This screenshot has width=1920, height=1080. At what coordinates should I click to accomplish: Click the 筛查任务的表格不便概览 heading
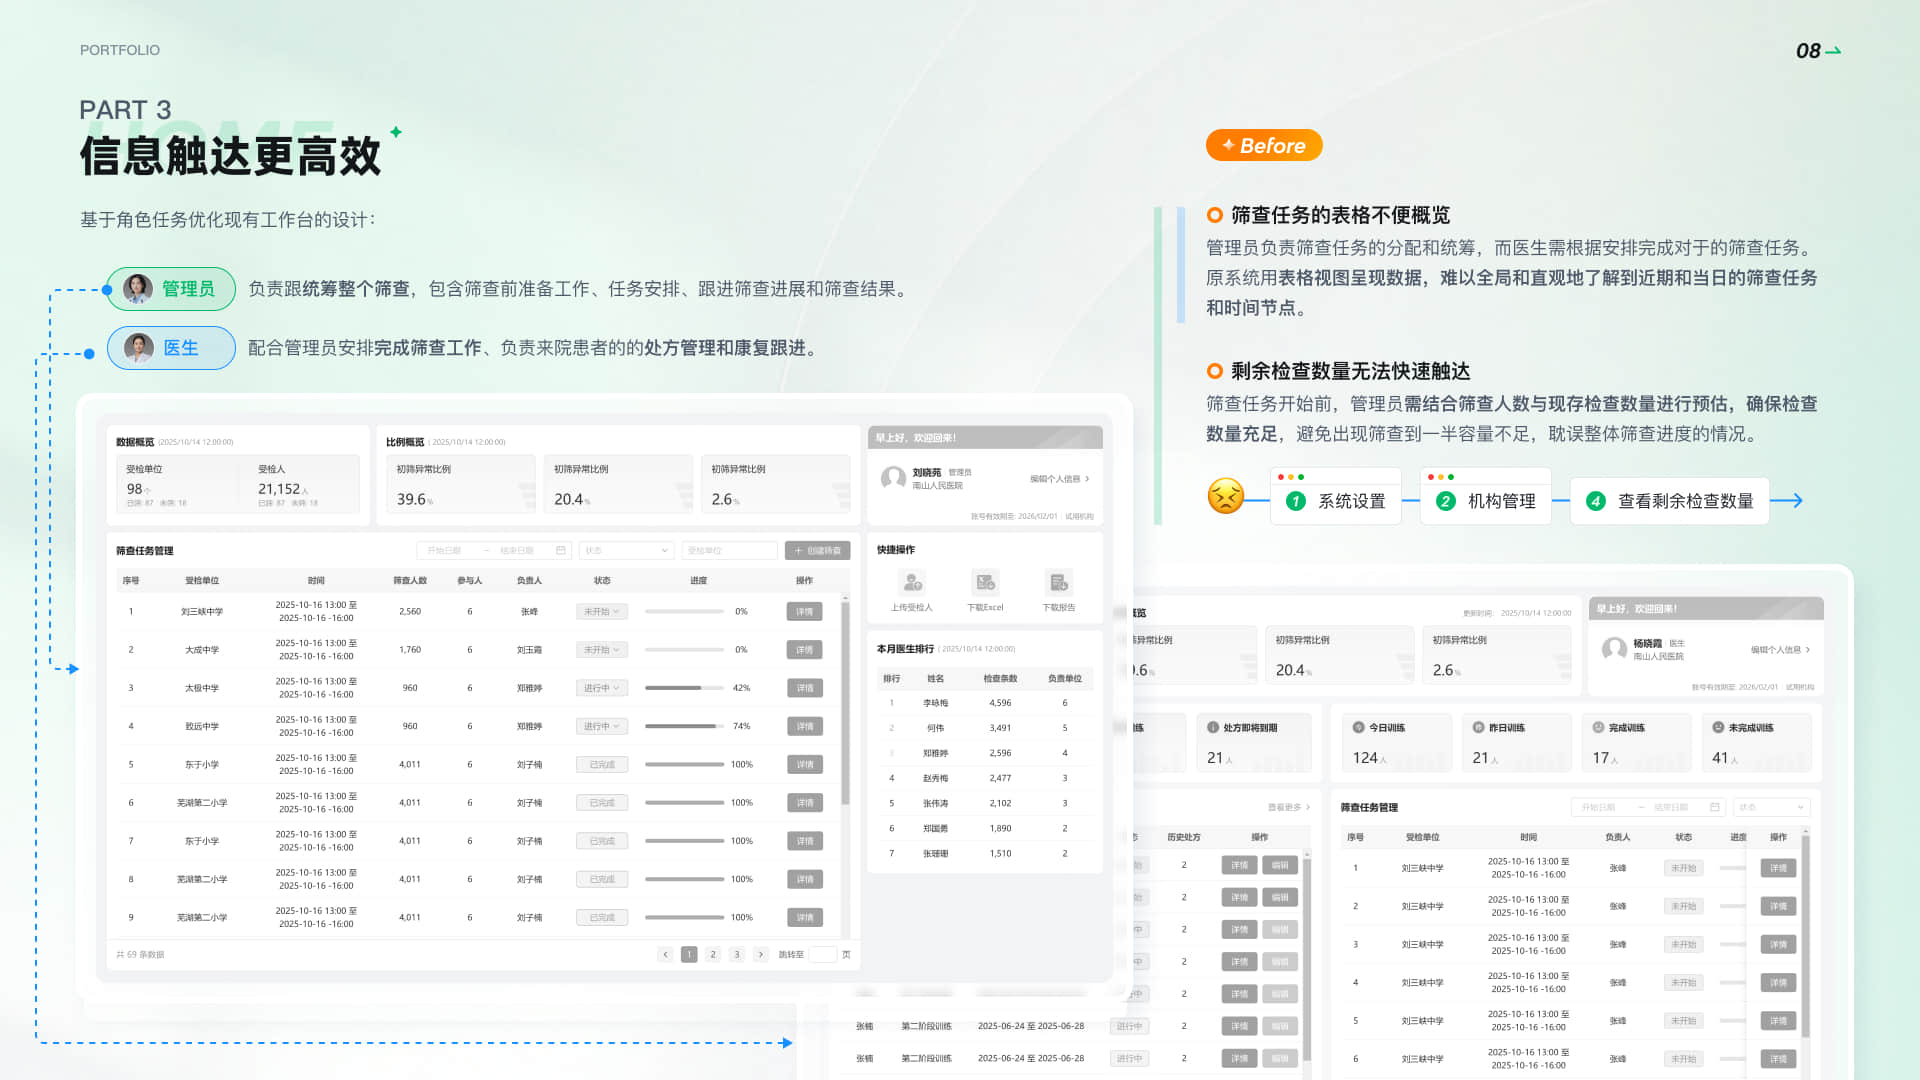click(x=1340, y=215)
